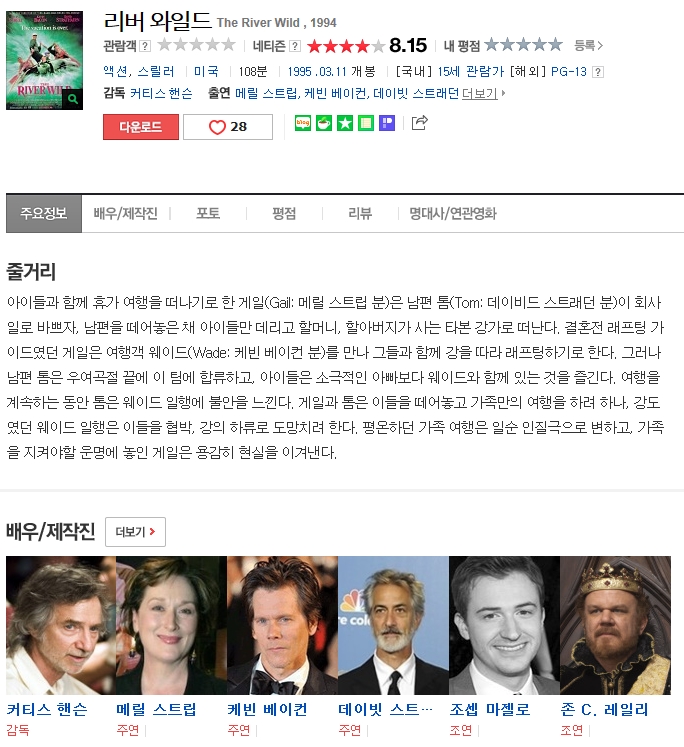Image resolution: width=684 pixels, height=747 pixels.
Task: Click the red 다운로드 button
Action: click(141, 127)
